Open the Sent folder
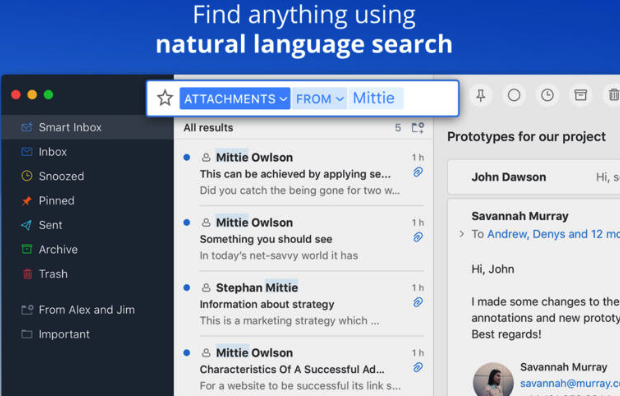The height and width of the screenshot is (396, 620). click(87, 225)
